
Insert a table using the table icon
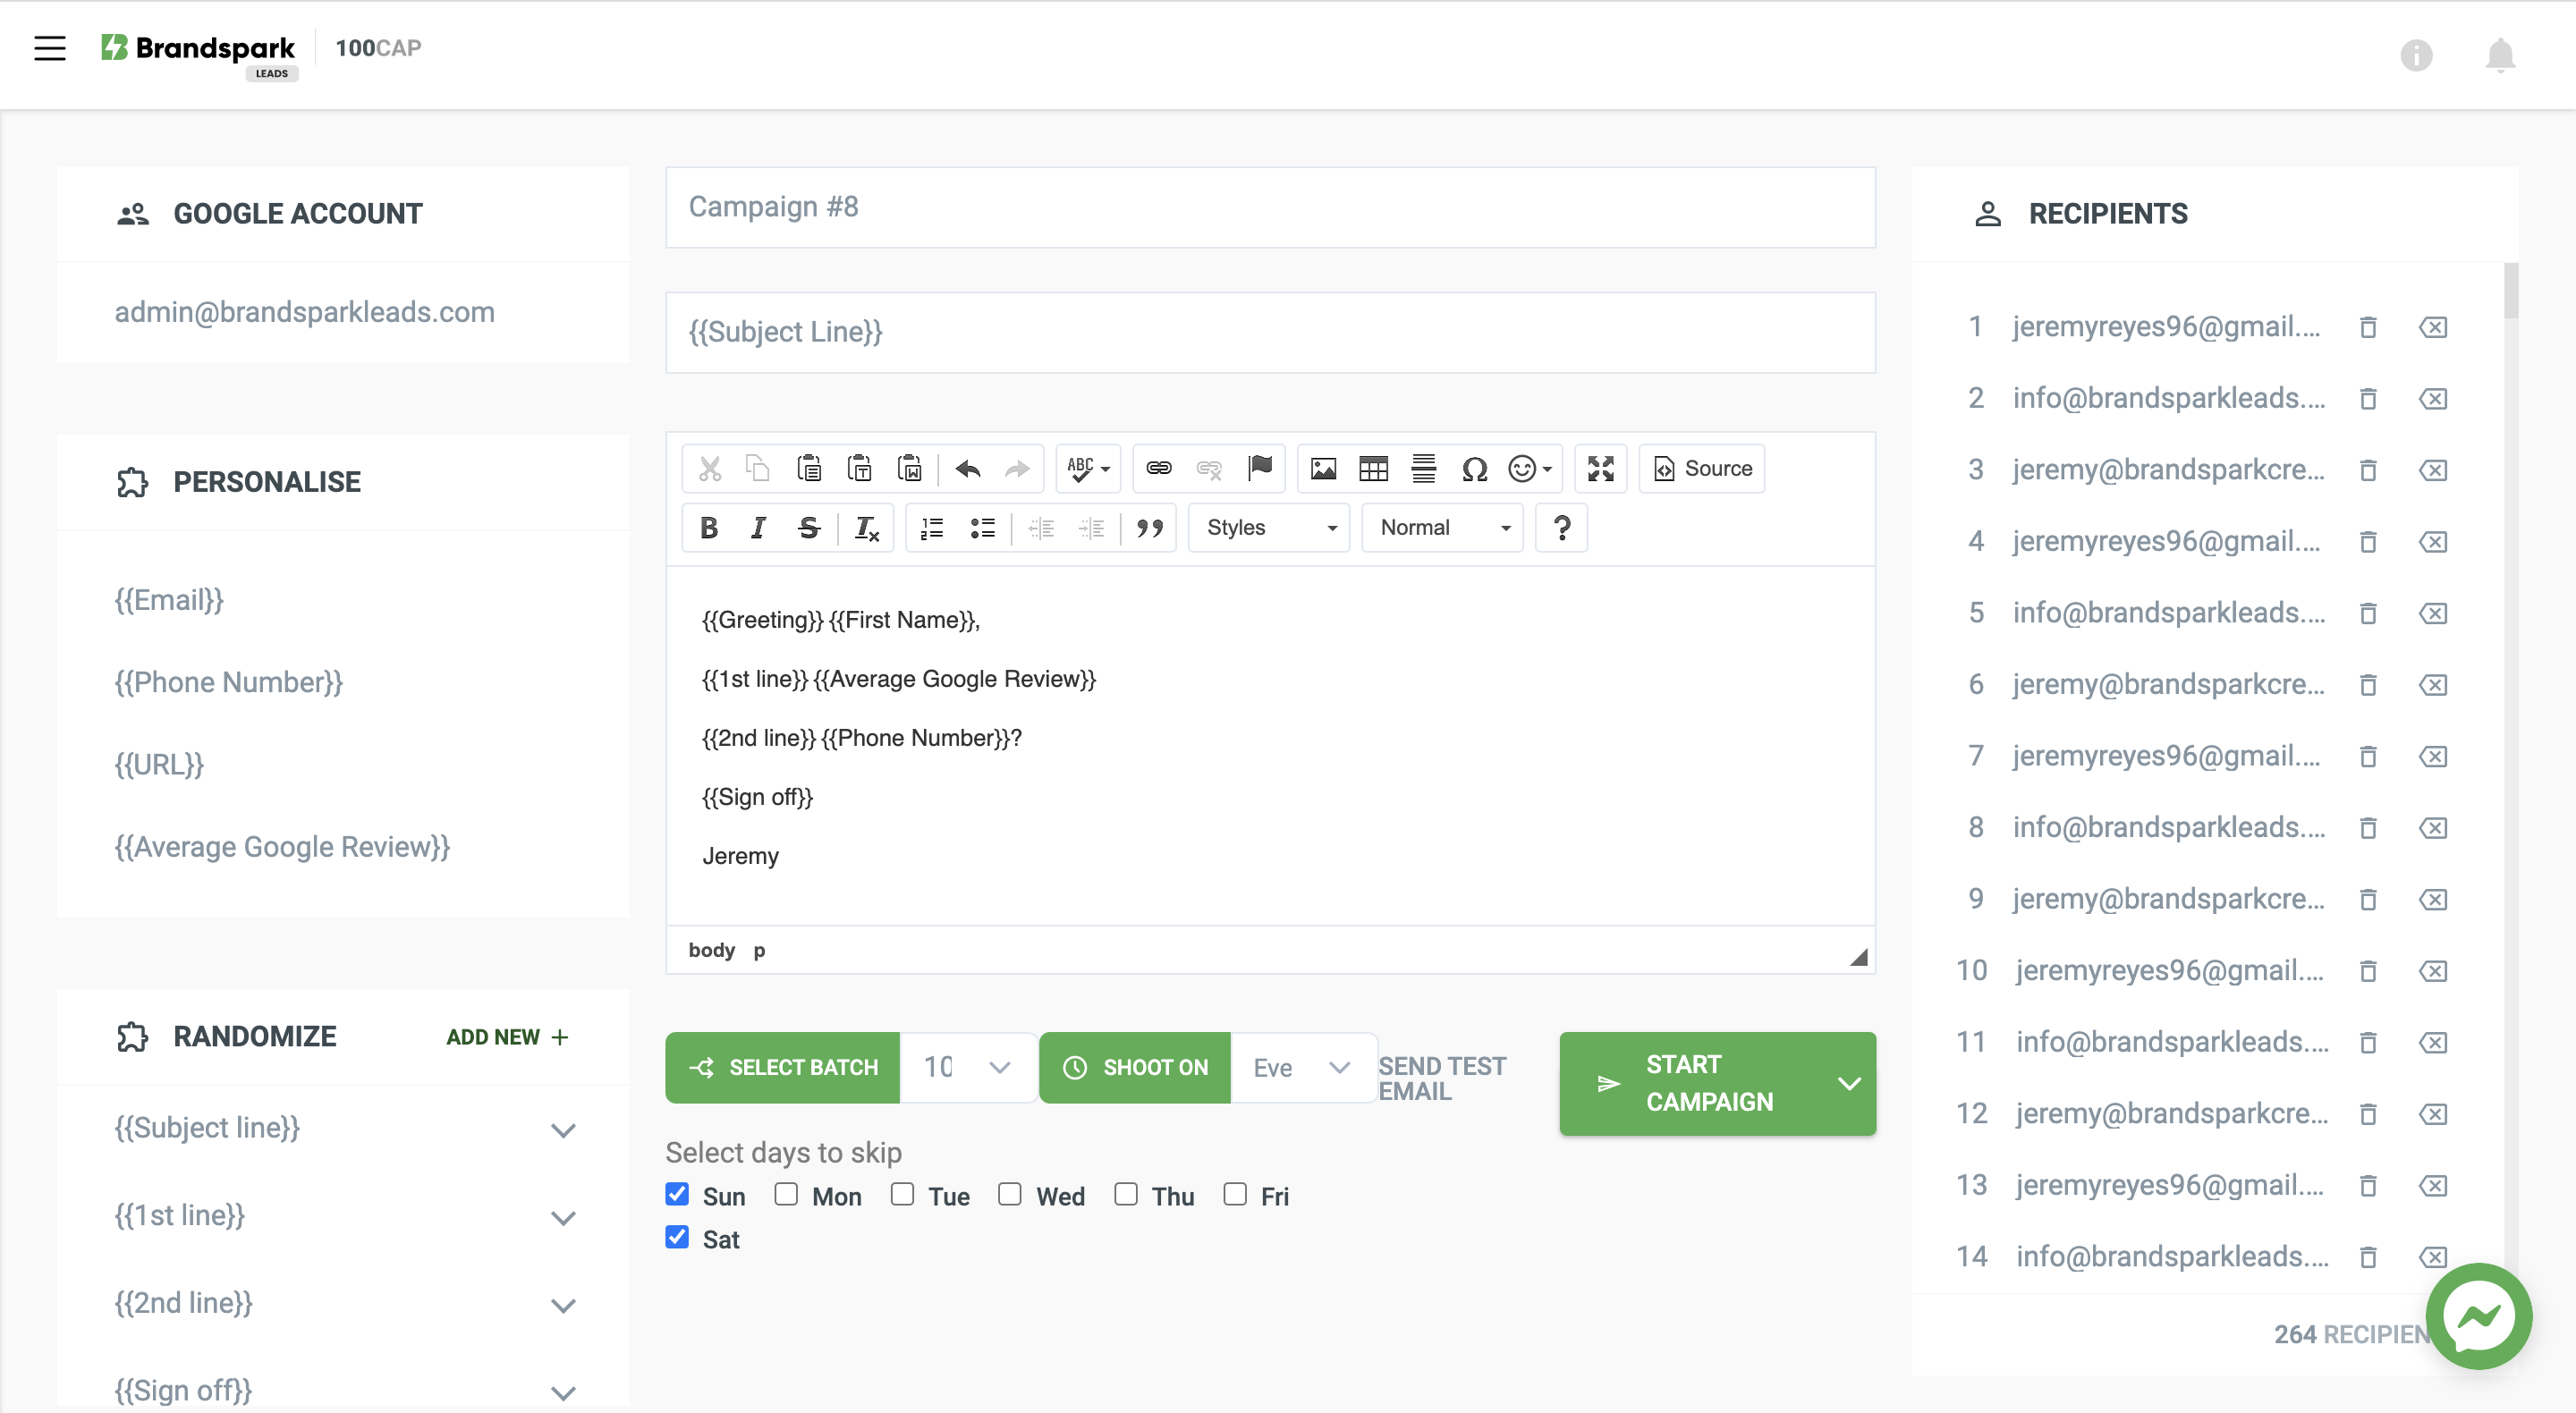[x=1373, y=468]
